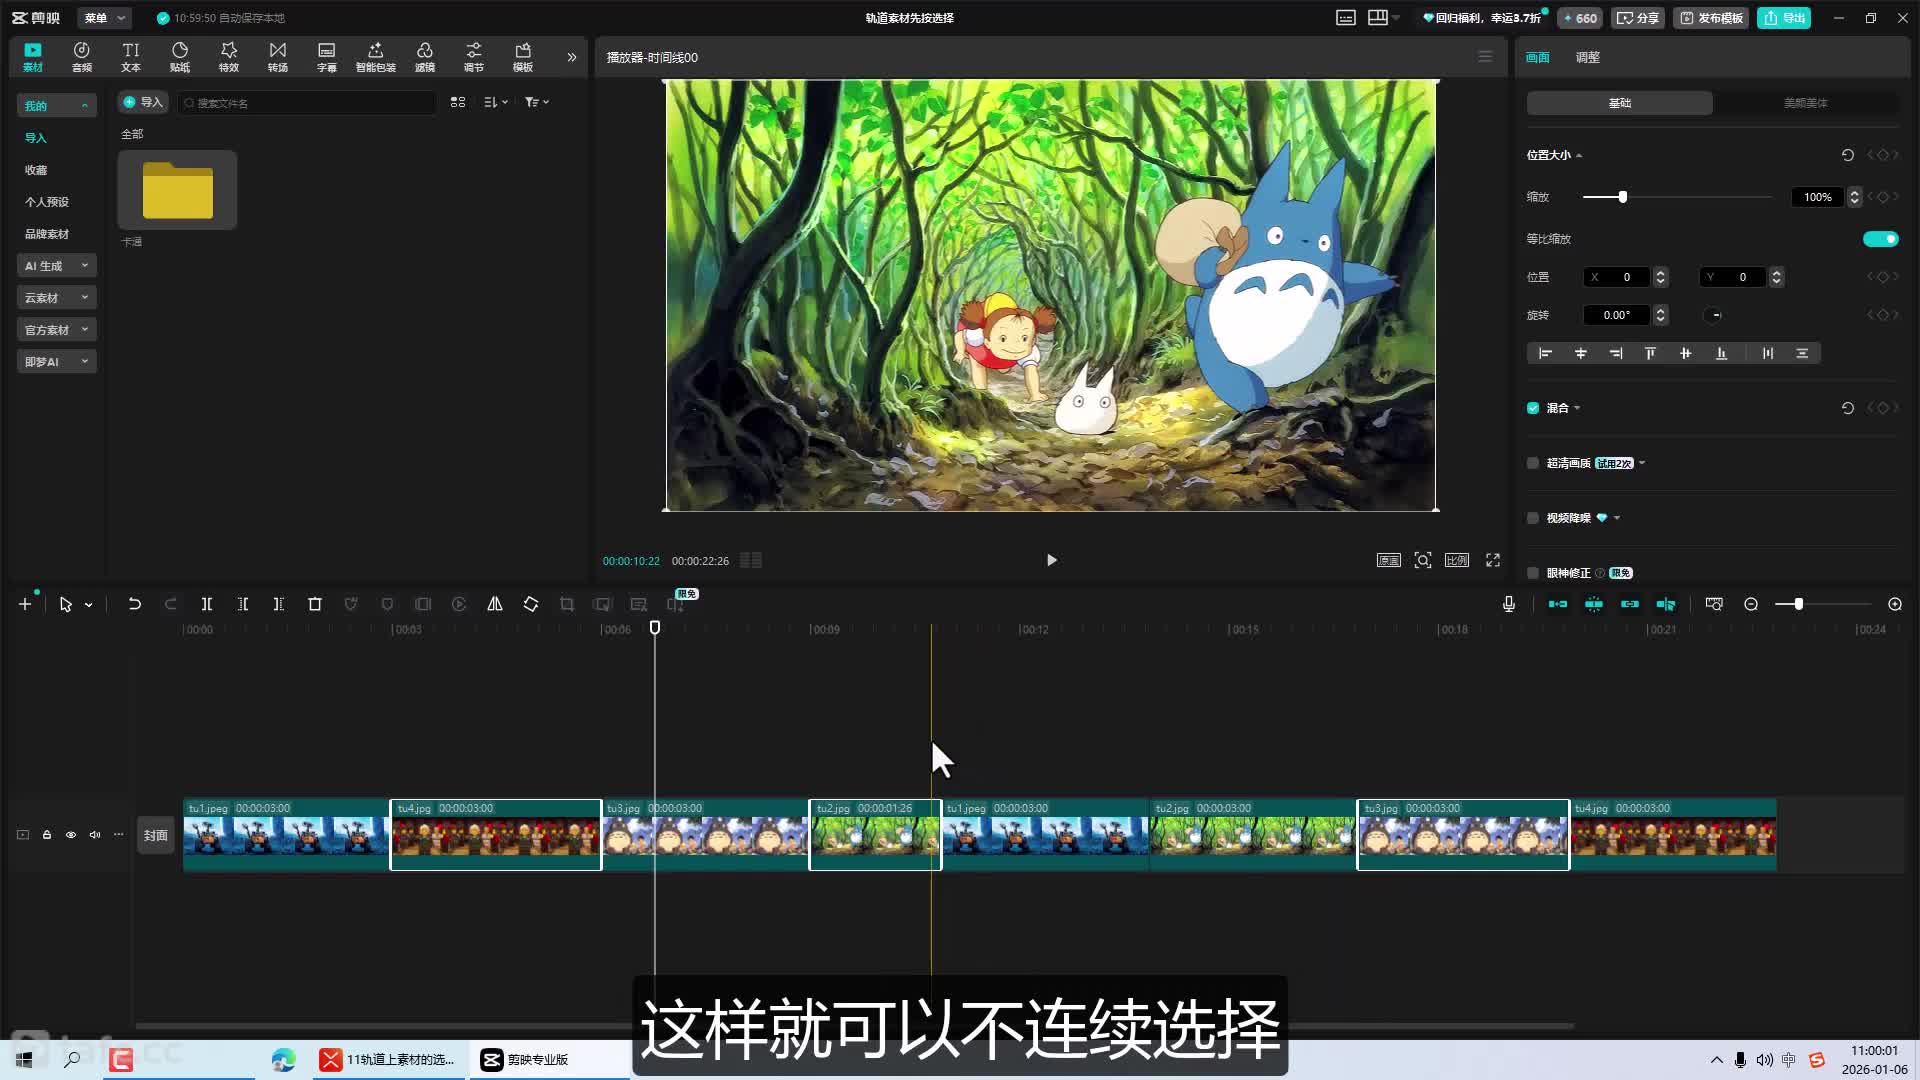Click the mirror flip icon
The width and height of the screenshot is (1920, 1080).
click(495, 604)
